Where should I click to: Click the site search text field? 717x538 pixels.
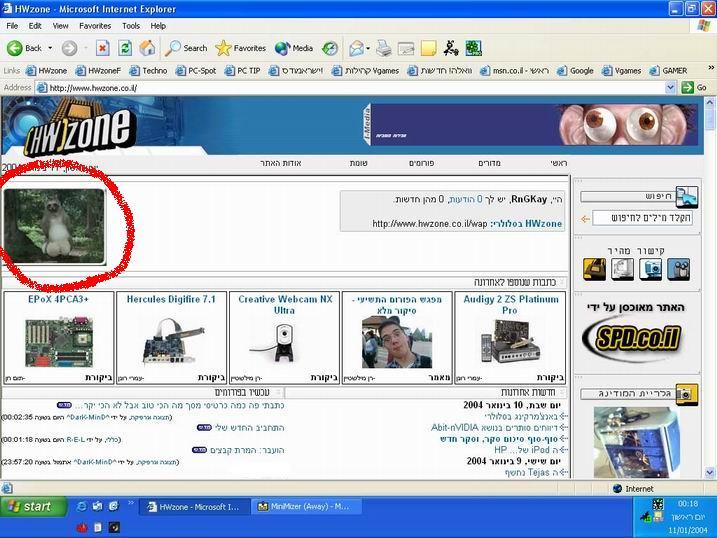coord(642,218)
